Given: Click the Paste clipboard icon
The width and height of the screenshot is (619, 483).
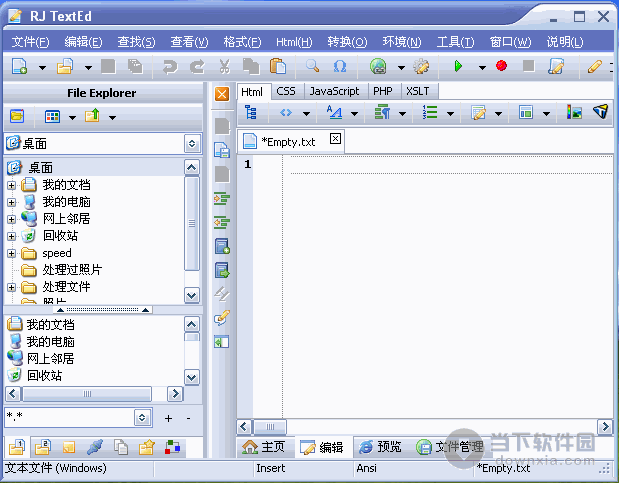Looking at the screenshot, I should pyautogui.click(x=278, y=66).
